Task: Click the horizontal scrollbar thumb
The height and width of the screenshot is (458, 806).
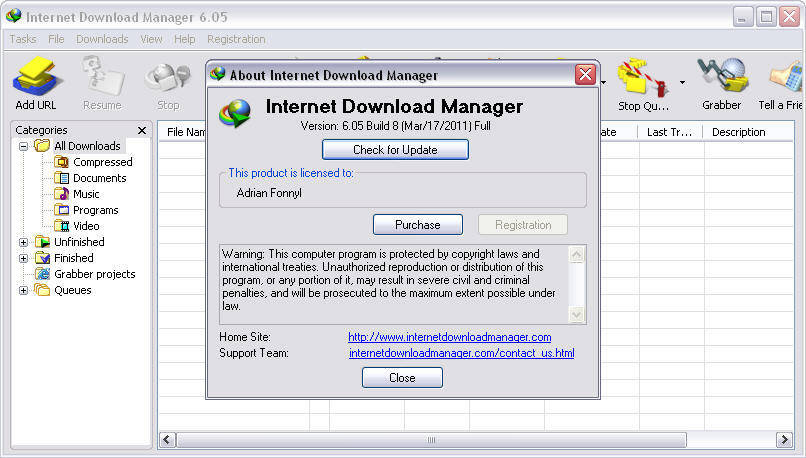Action: click(431, 440)
